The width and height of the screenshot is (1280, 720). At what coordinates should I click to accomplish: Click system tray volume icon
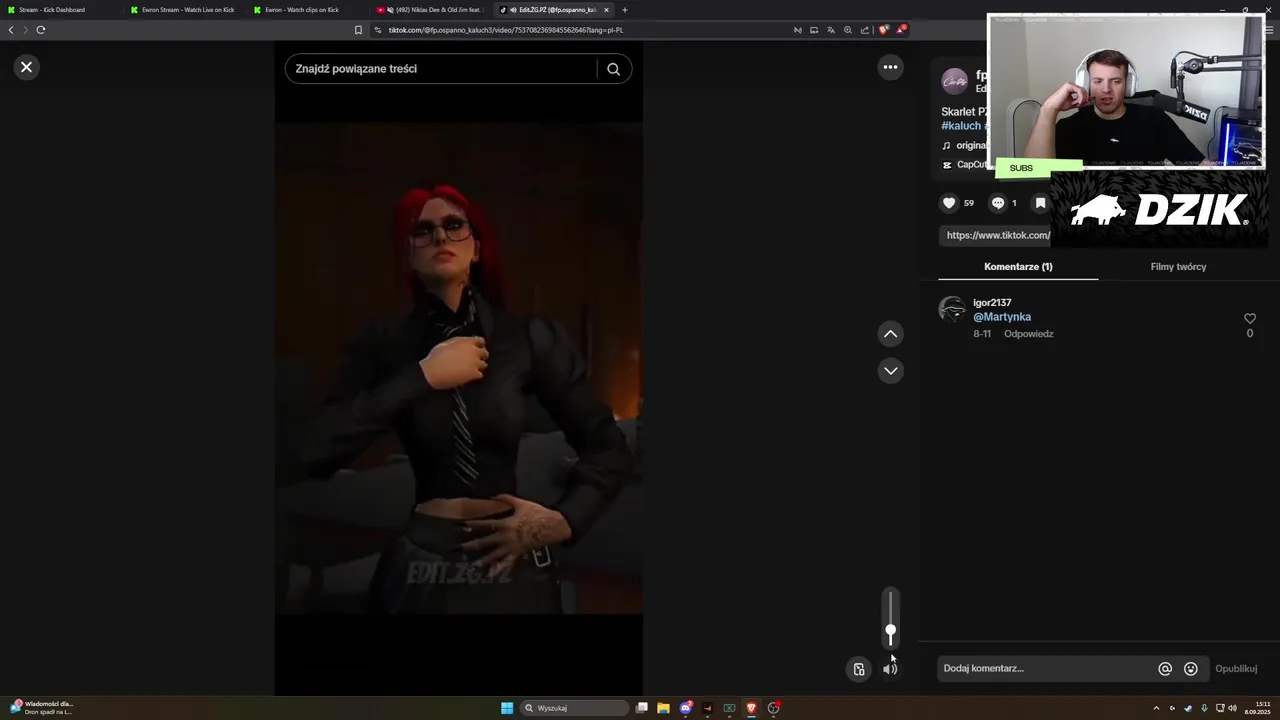click(x=1234, y=708)
